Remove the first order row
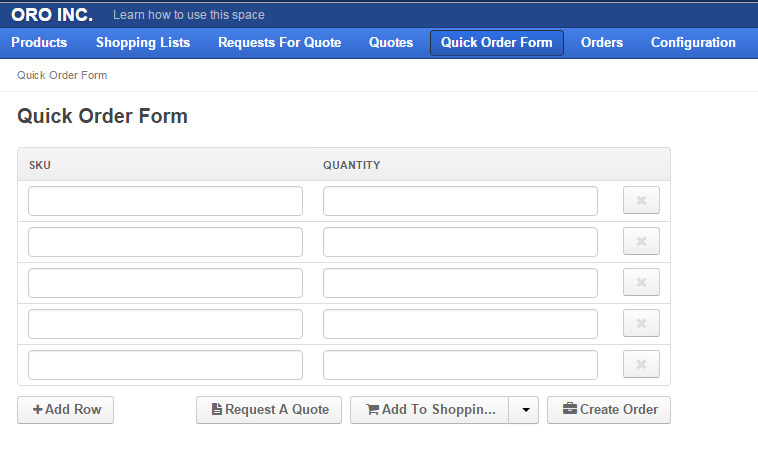The width and height of the screenshot is (758, 467). pyautogui.click(x=641, y=200)
